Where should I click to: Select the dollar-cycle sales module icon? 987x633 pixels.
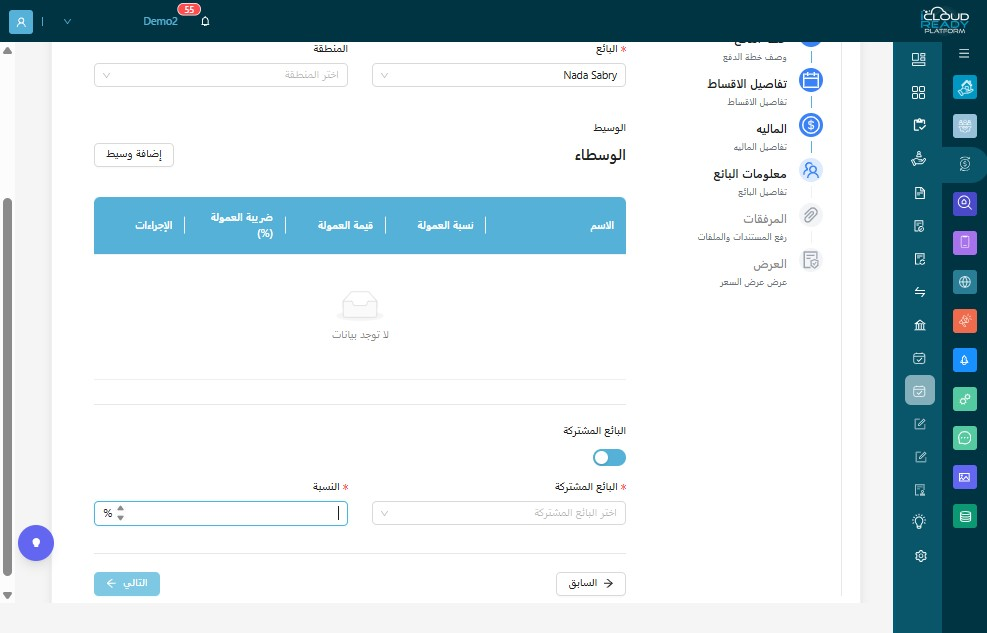[964, 164]
